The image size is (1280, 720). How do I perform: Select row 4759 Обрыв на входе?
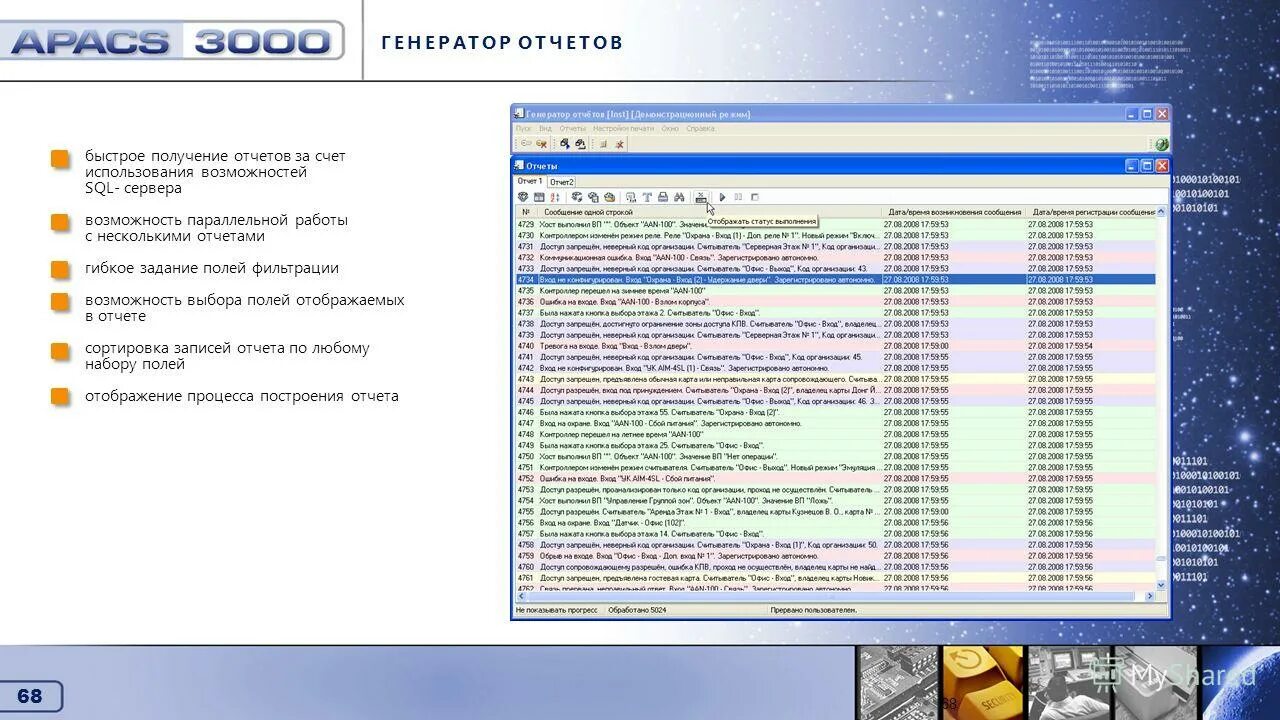click(835, 556)
